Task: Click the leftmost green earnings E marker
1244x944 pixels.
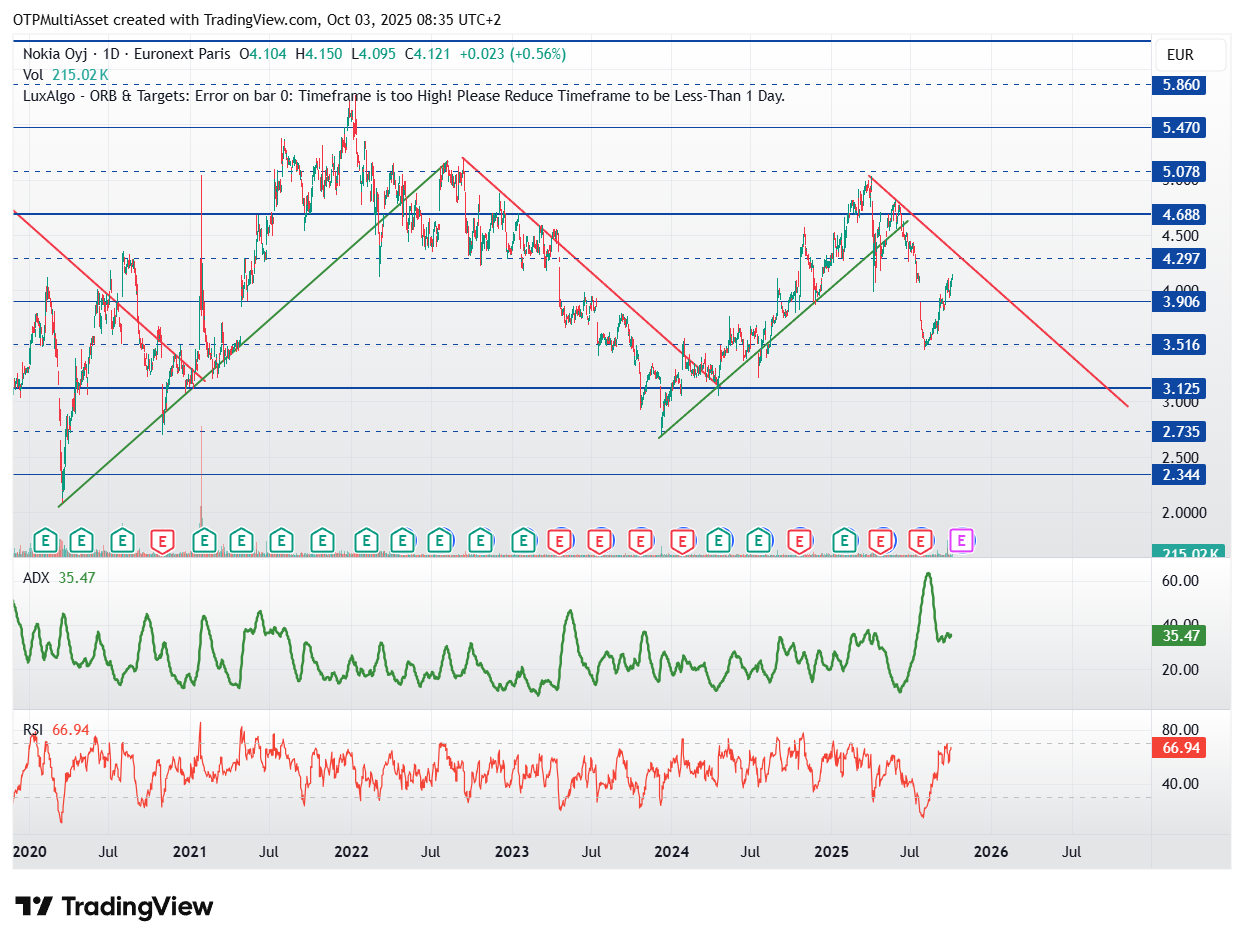Action: pos(45,541)
